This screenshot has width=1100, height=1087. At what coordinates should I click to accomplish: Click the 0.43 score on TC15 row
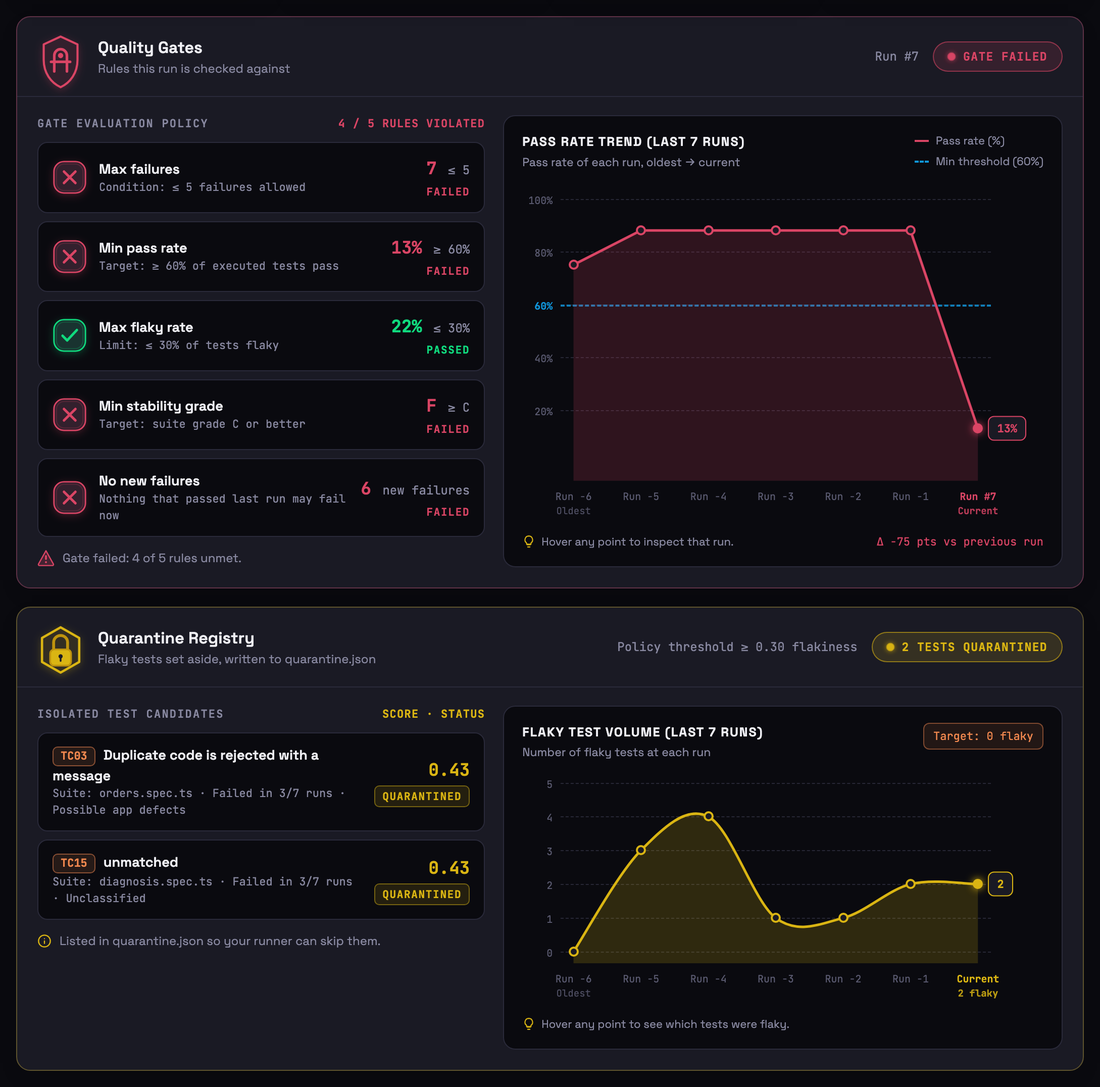[448, 868]
